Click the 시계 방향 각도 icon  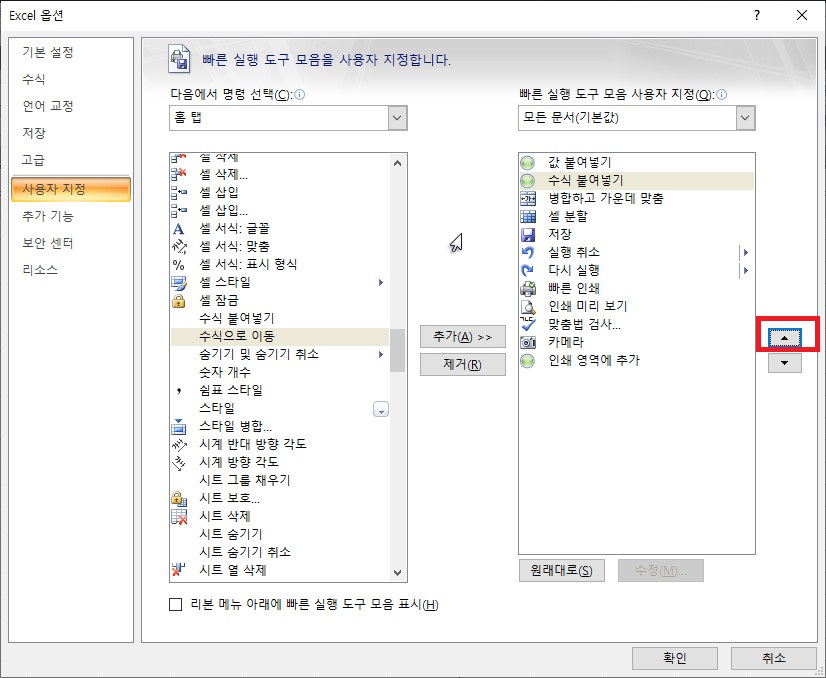tap(179, 463)
